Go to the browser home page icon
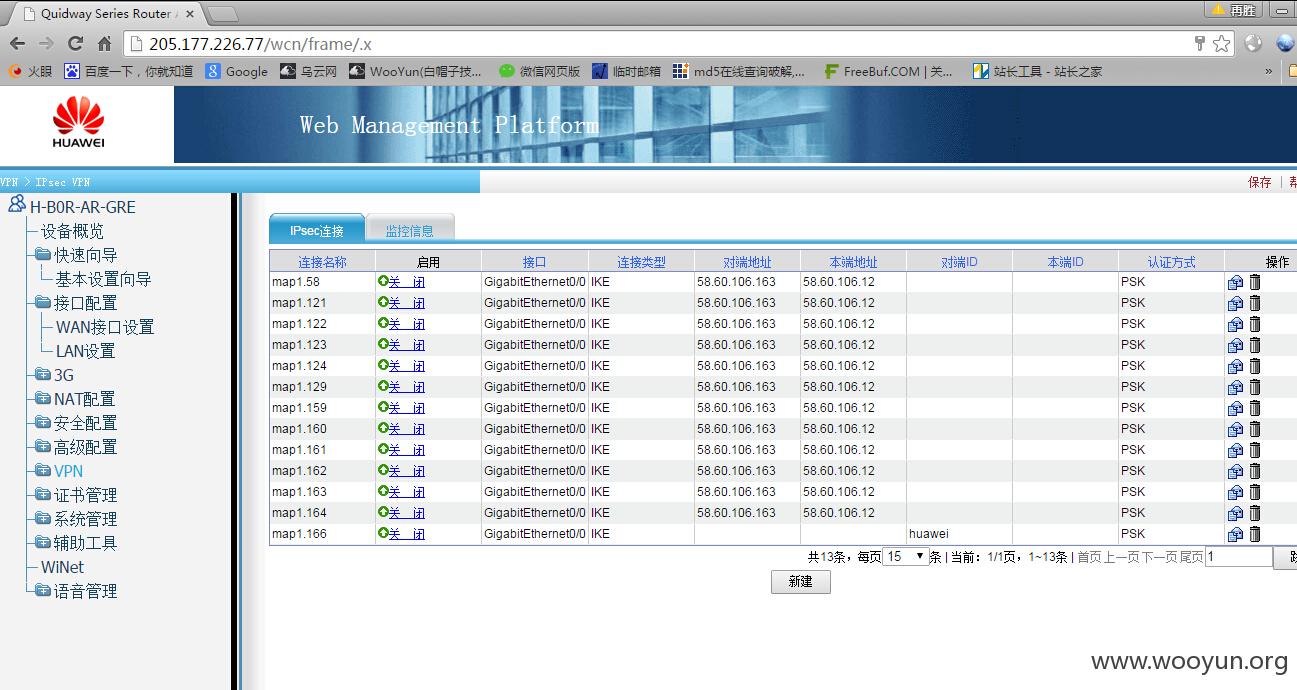The height and width of the screenshot is (690, 1297). pyautogui.click(x=104, y=44)
